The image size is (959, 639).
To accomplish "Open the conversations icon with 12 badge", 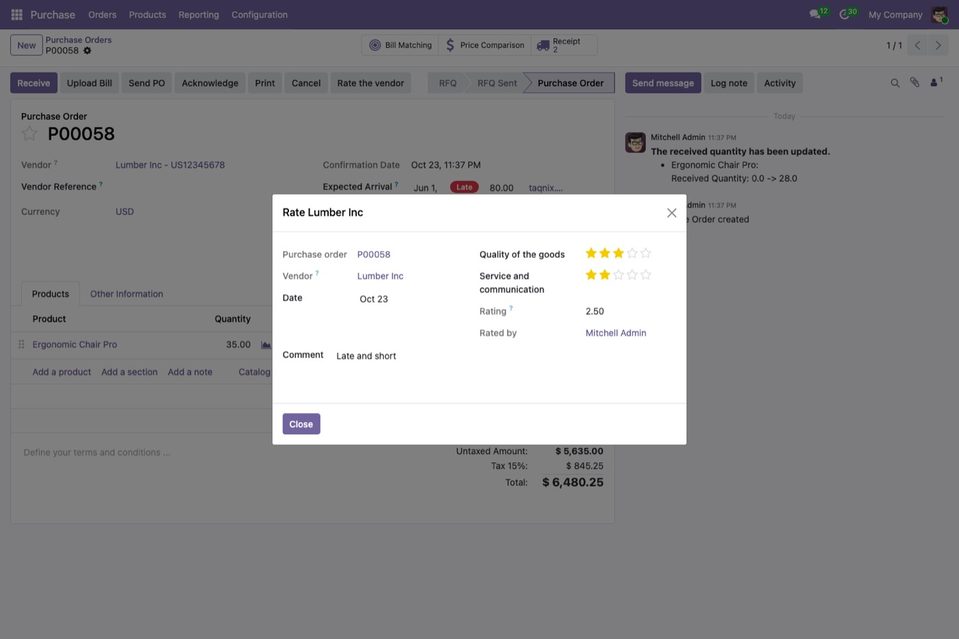I will (x=818, y=13).
